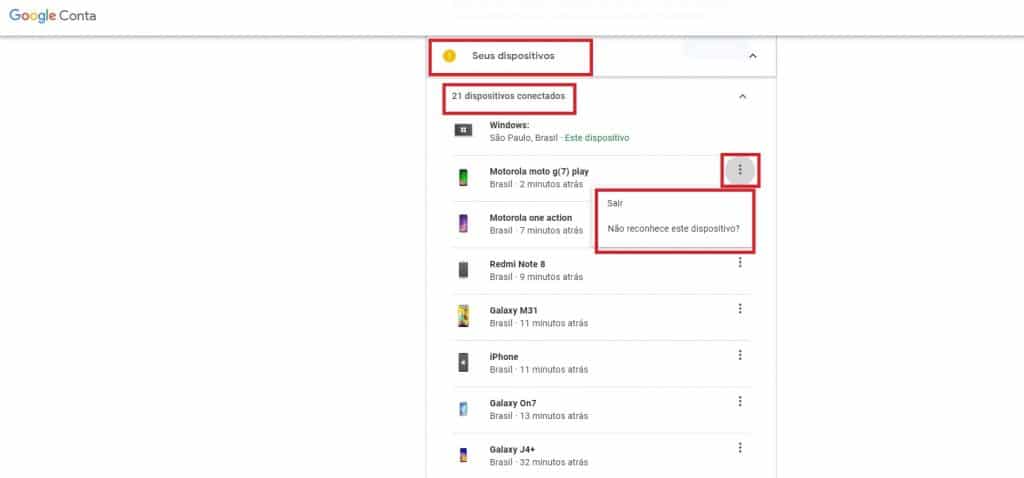Select Redmi Note 8 device name
1024x478 pixels.
click(517, 264)
